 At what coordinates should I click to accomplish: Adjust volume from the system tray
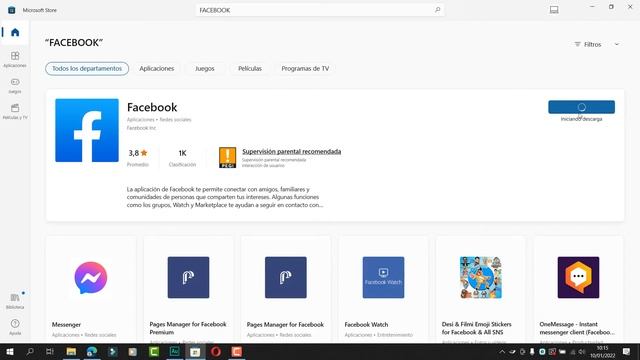coord(582,352)
